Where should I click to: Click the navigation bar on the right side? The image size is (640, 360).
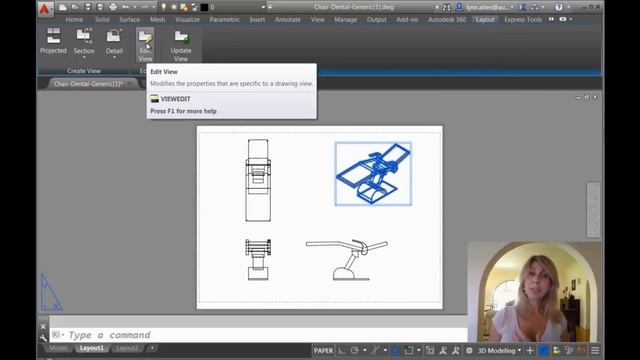click(593, 210)
